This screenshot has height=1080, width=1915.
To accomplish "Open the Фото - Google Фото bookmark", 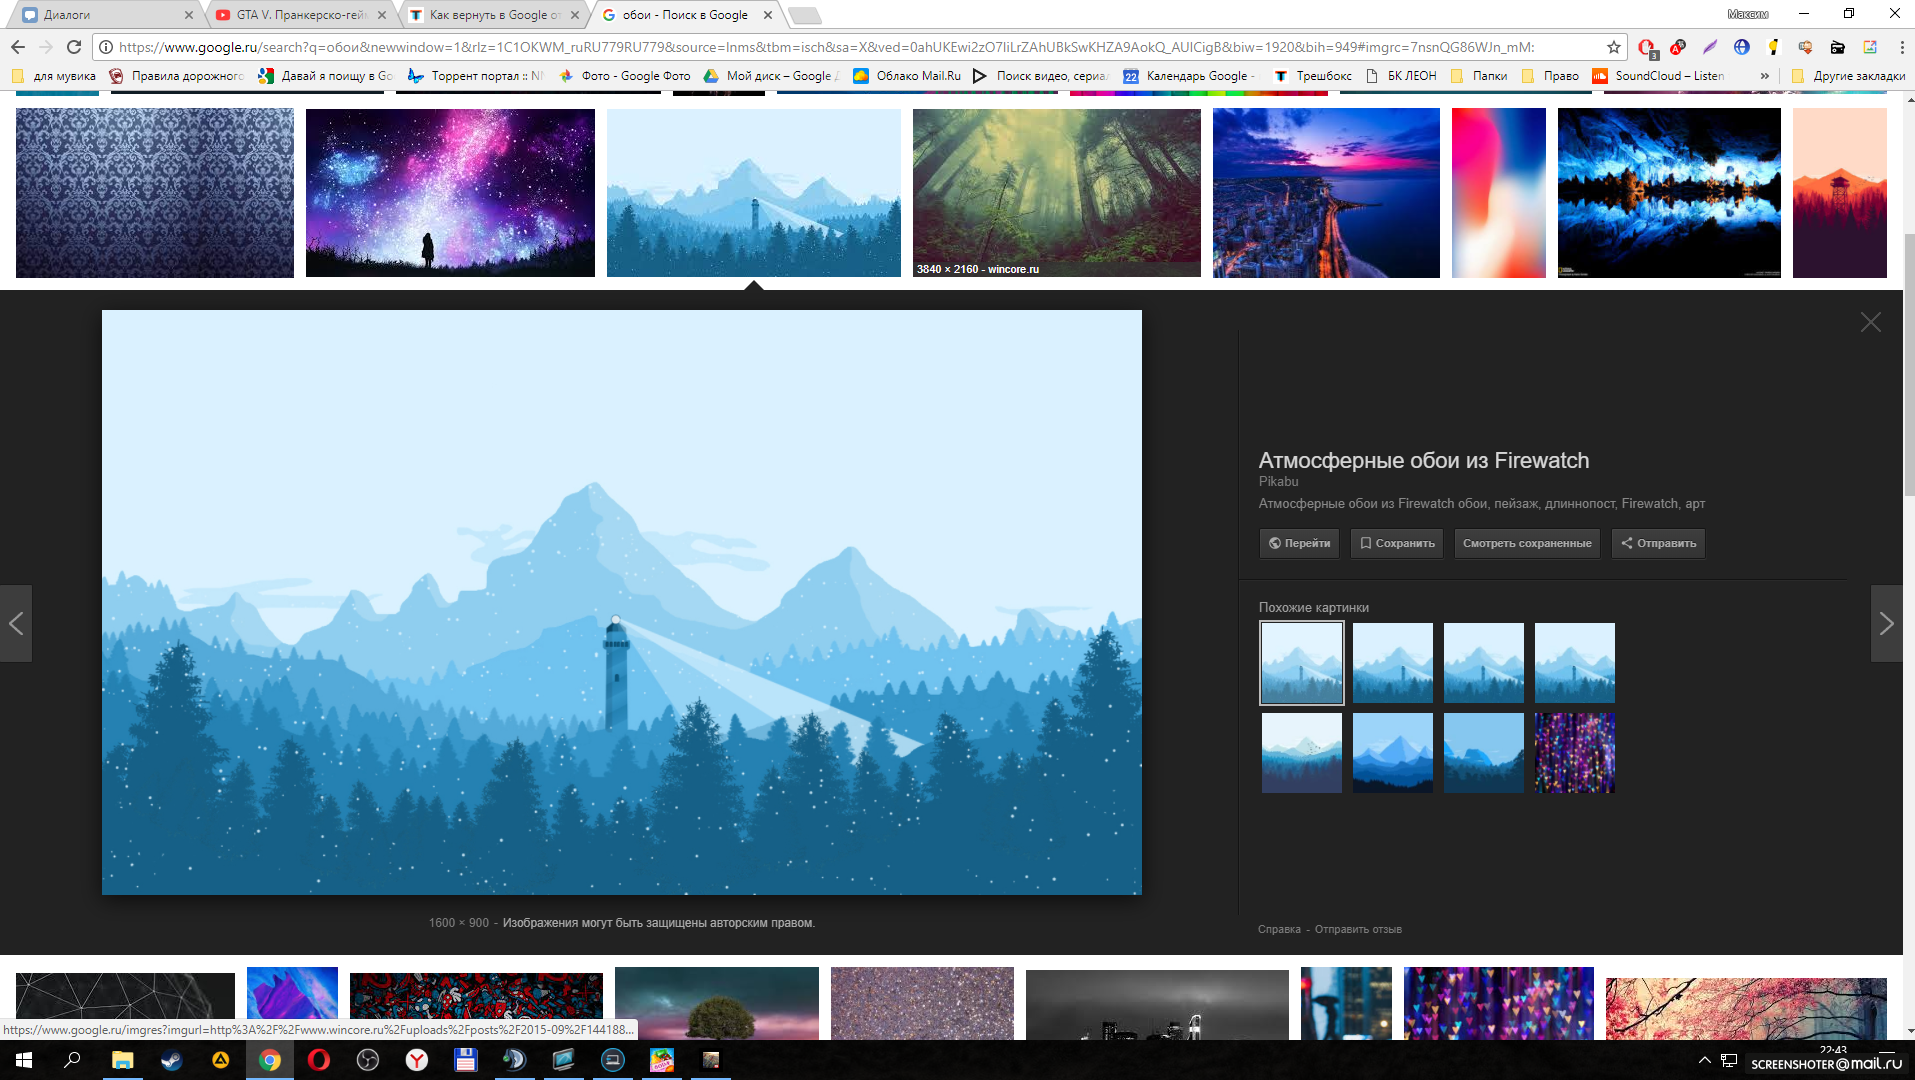I will [x=624, y=76].
